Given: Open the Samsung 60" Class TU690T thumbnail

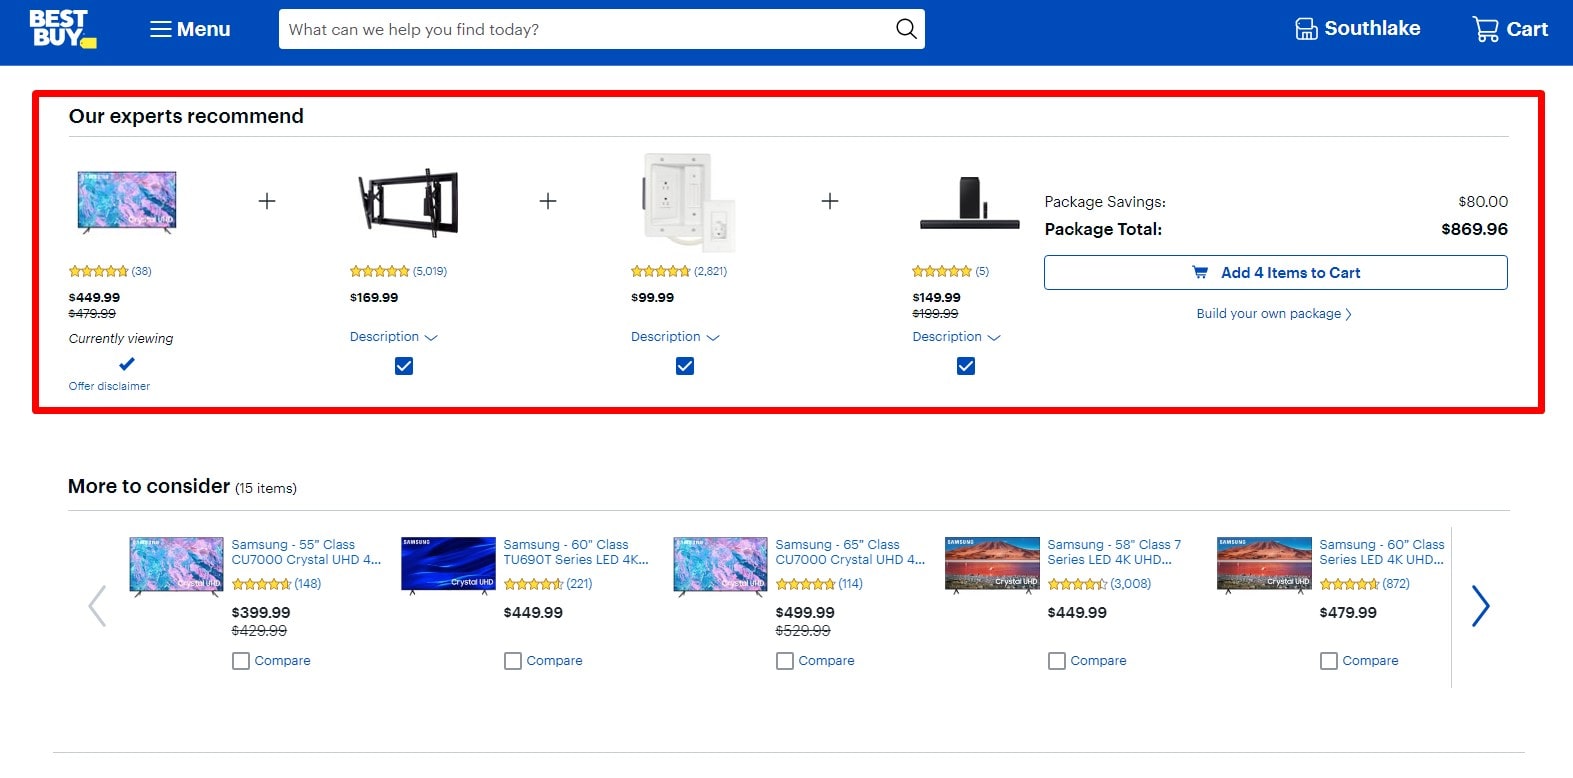Looking at the screenshot, I should 448,565.
